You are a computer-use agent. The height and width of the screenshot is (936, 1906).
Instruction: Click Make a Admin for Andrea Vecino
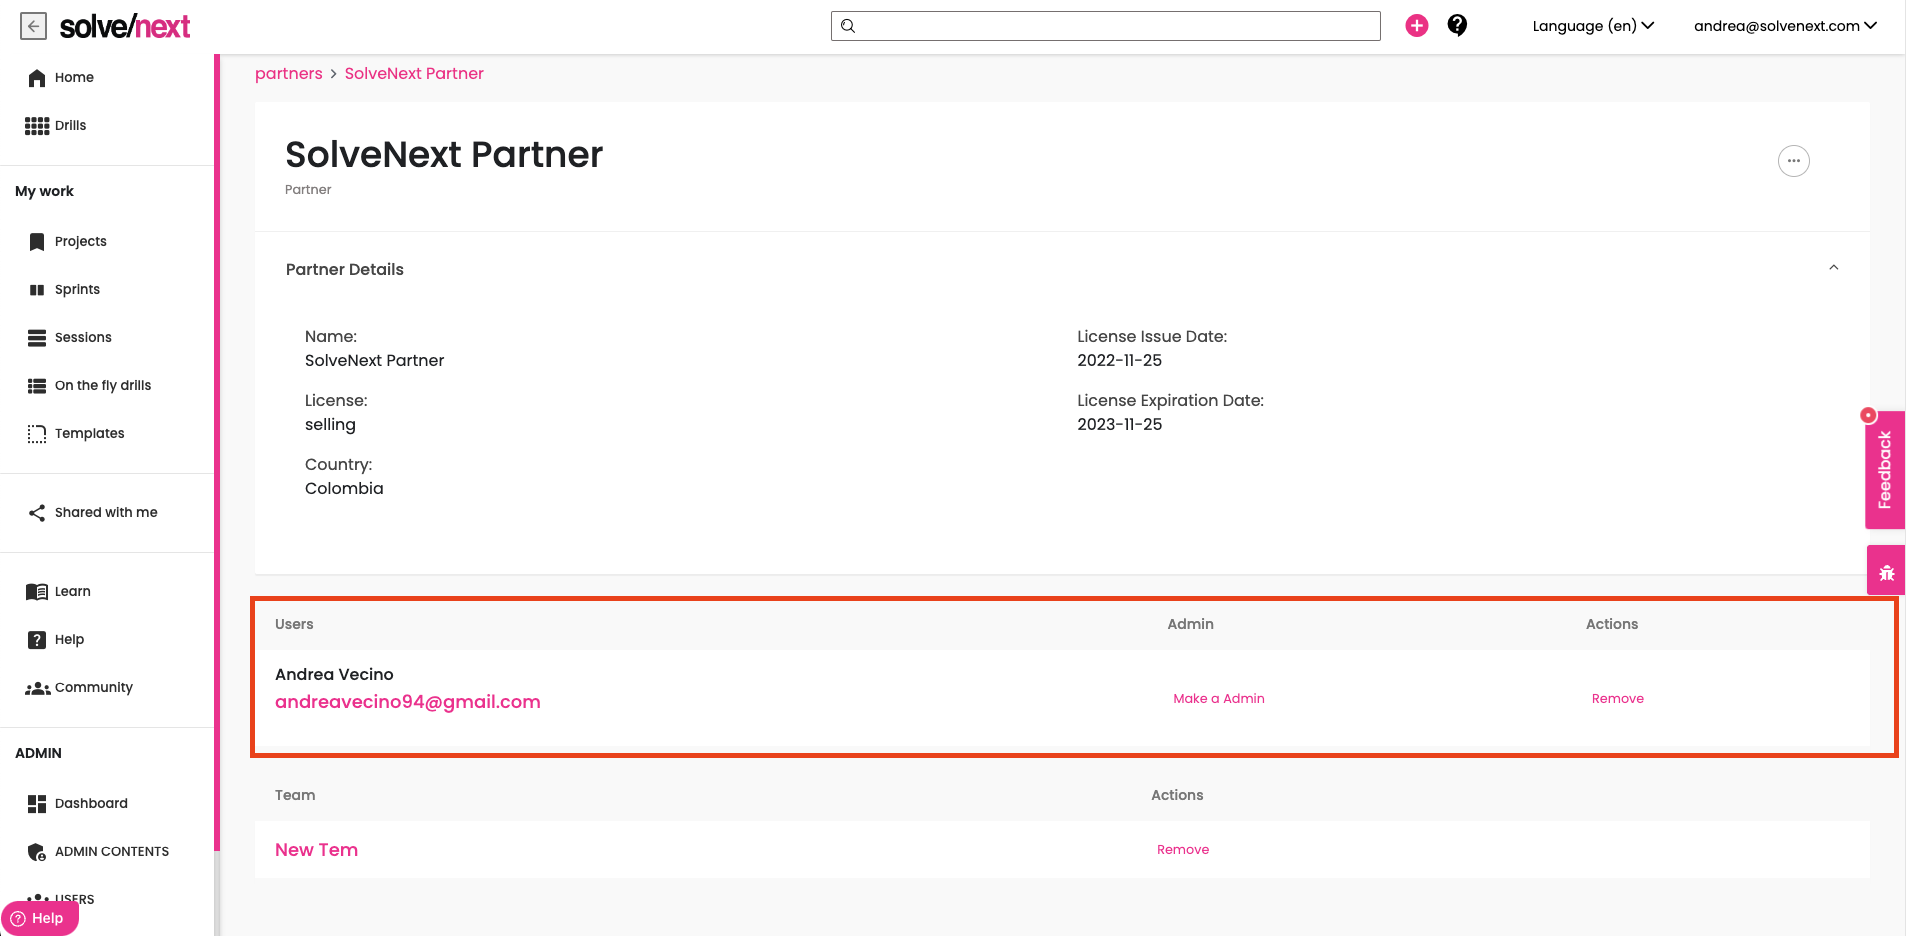click(1219, 699)
